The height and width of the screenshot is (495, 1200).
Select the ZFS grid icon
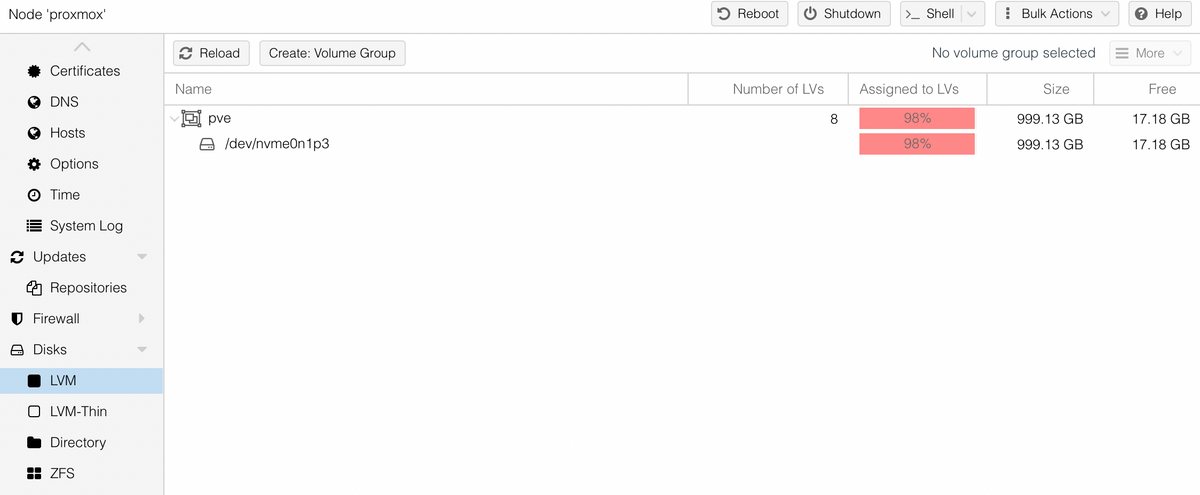click(34, 473)
